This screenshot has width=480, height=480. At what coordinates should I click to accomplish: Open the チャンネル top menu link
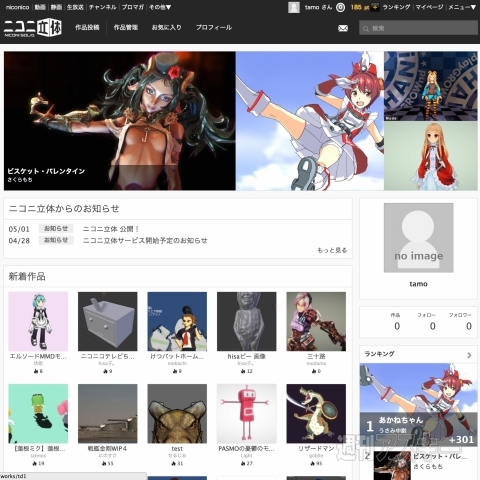tap(102, 7)
